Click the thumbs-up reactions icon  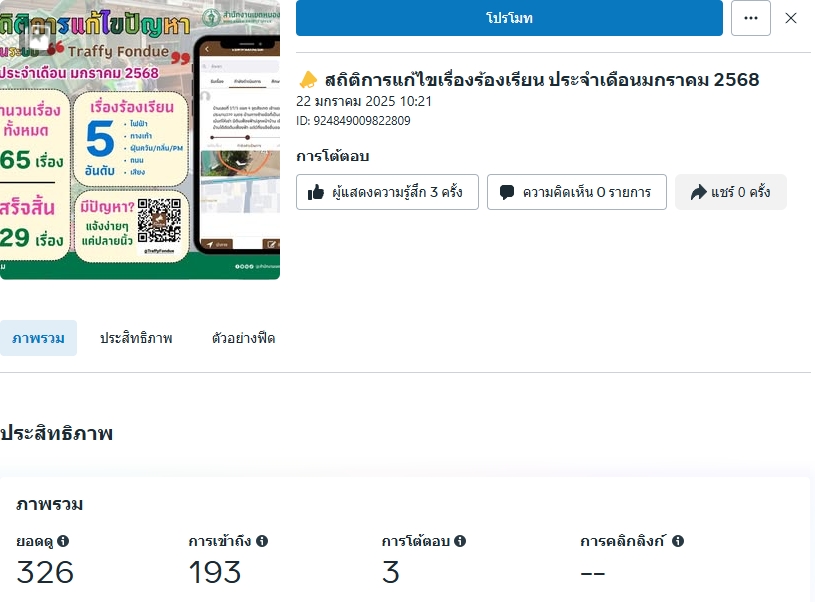click(x=316, y=192)
